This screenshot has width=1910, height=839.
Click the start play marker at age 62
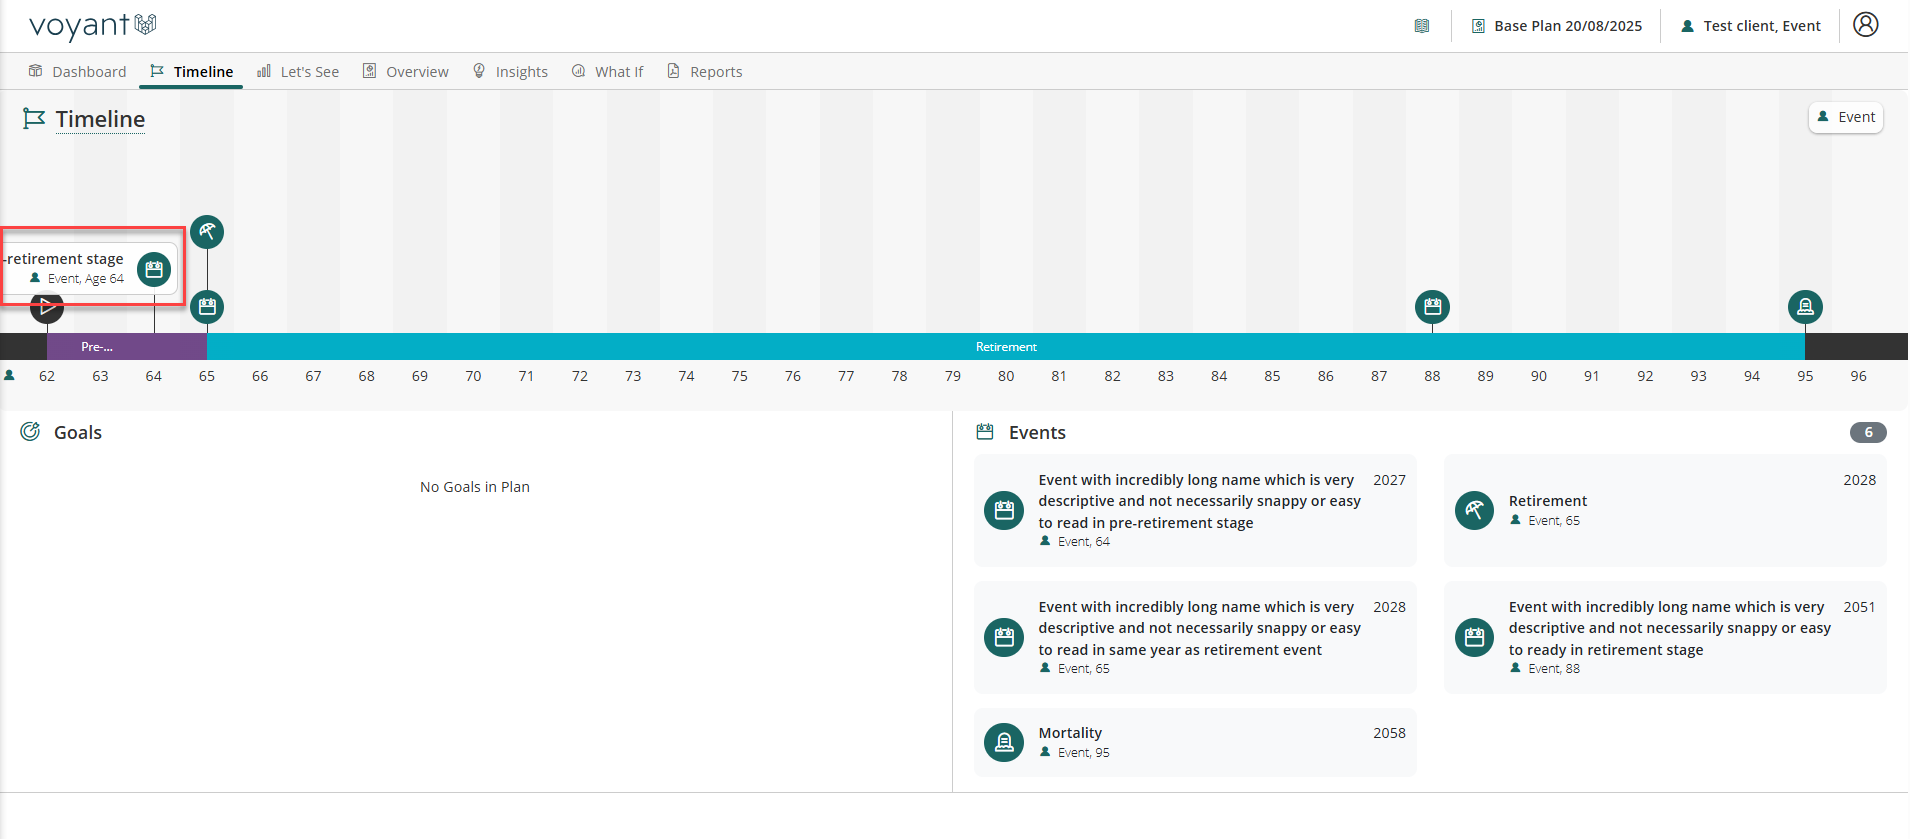pyautogui.click(x=47, y=308)
